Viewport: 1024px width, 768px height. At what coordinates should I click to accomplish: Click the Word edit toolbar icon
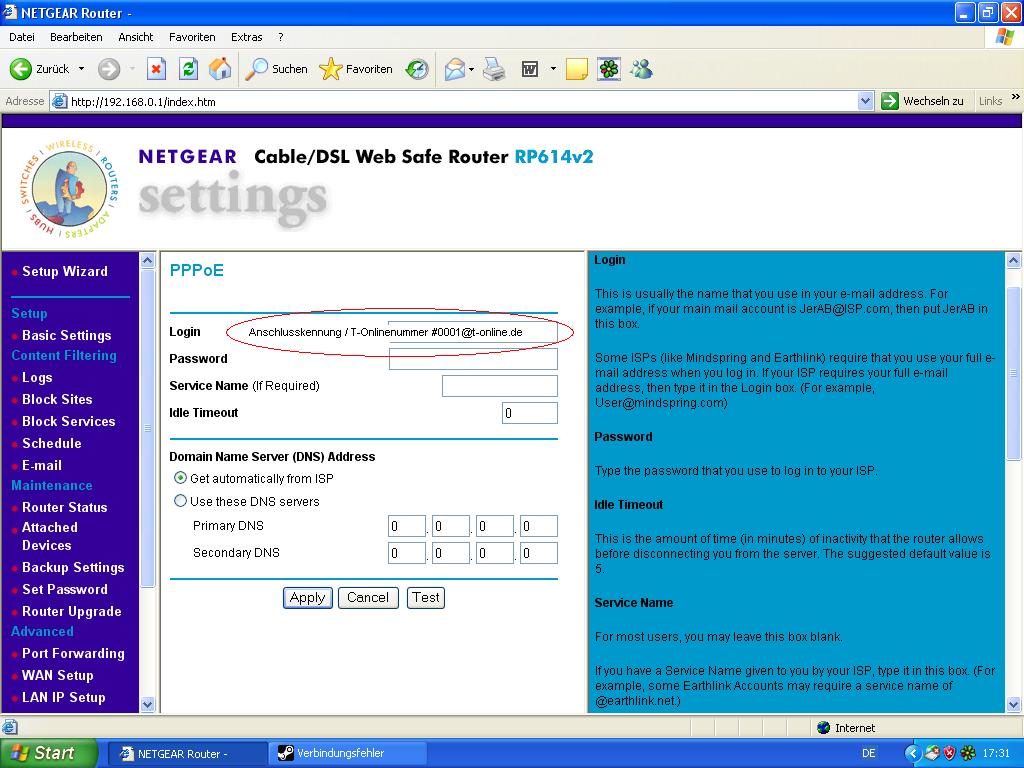point(530,69)
